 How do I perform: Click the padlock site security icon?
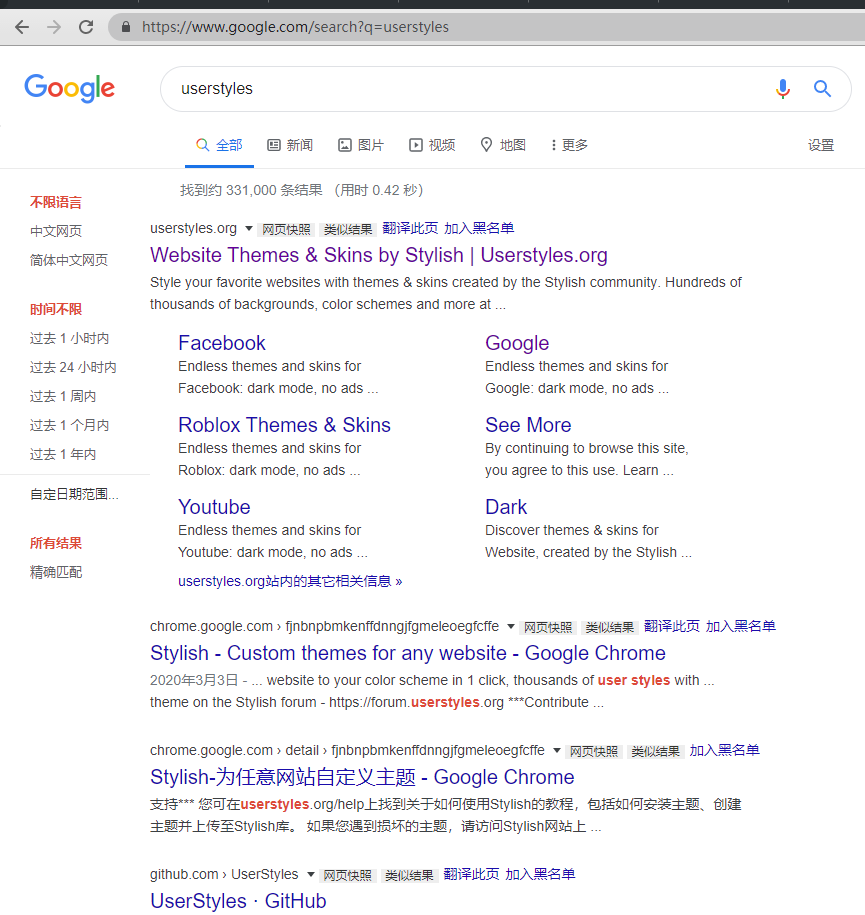125,27
